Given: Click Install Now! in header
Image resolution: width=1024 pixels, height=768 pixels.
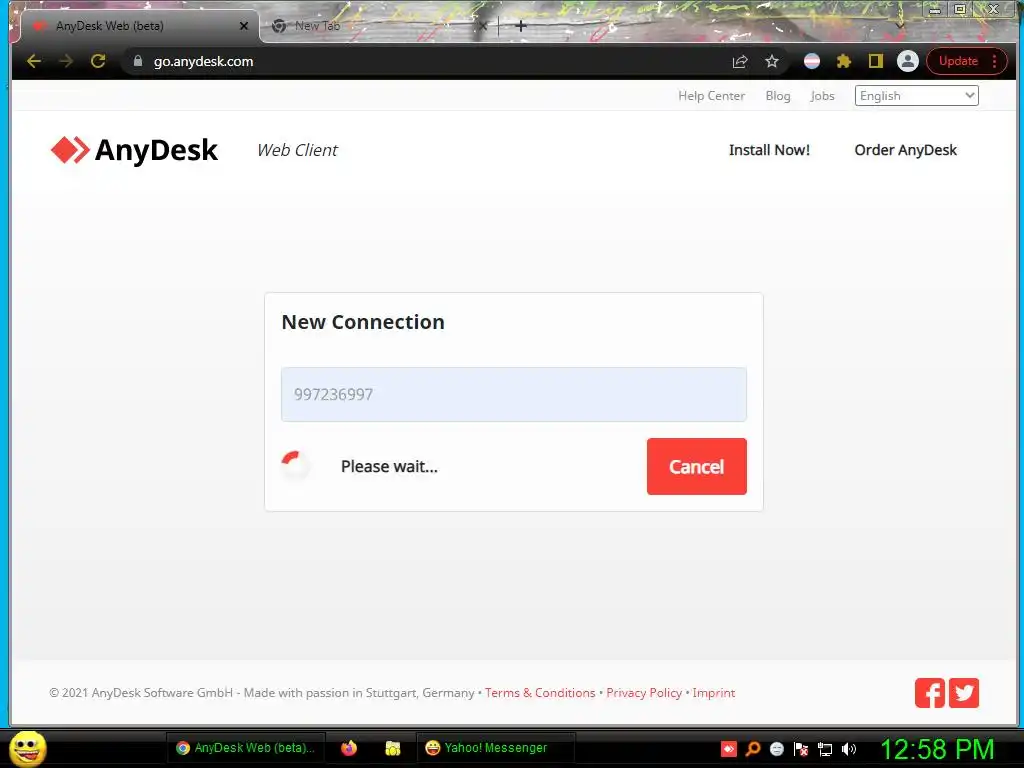Looking at the screenshot, I should [769, 150].
